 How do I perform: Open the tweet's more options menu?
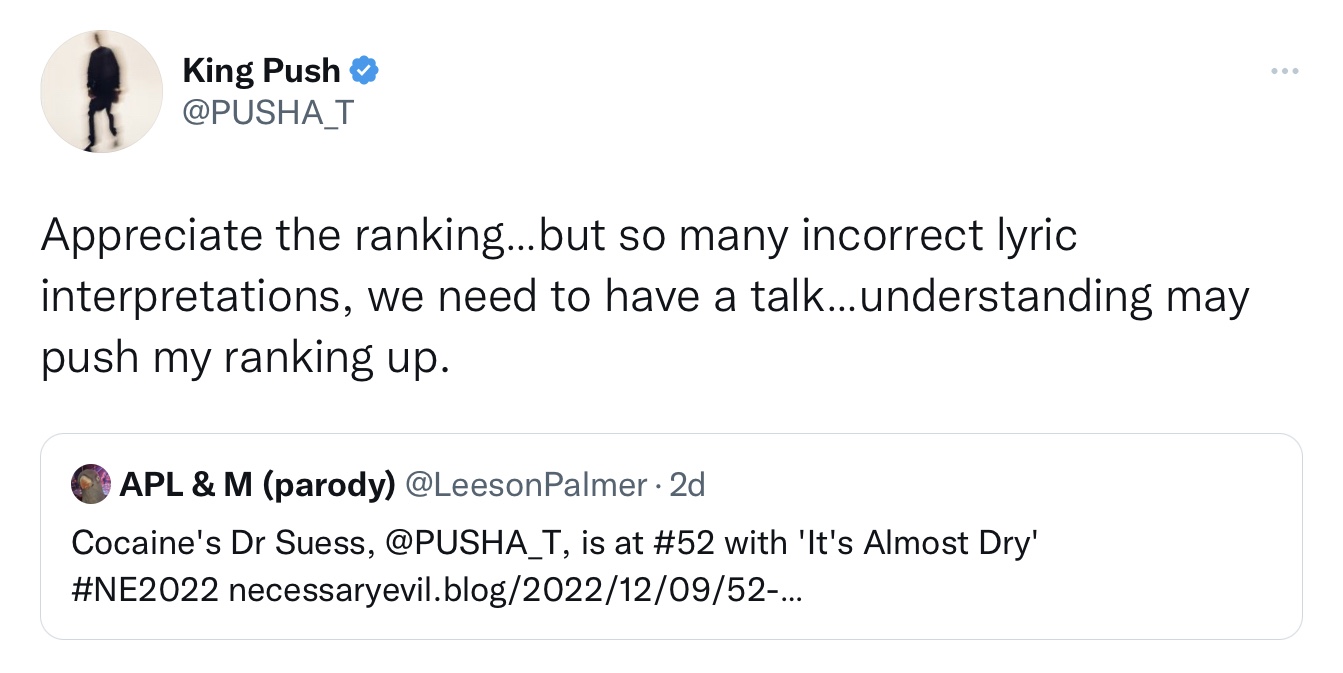1284,71
